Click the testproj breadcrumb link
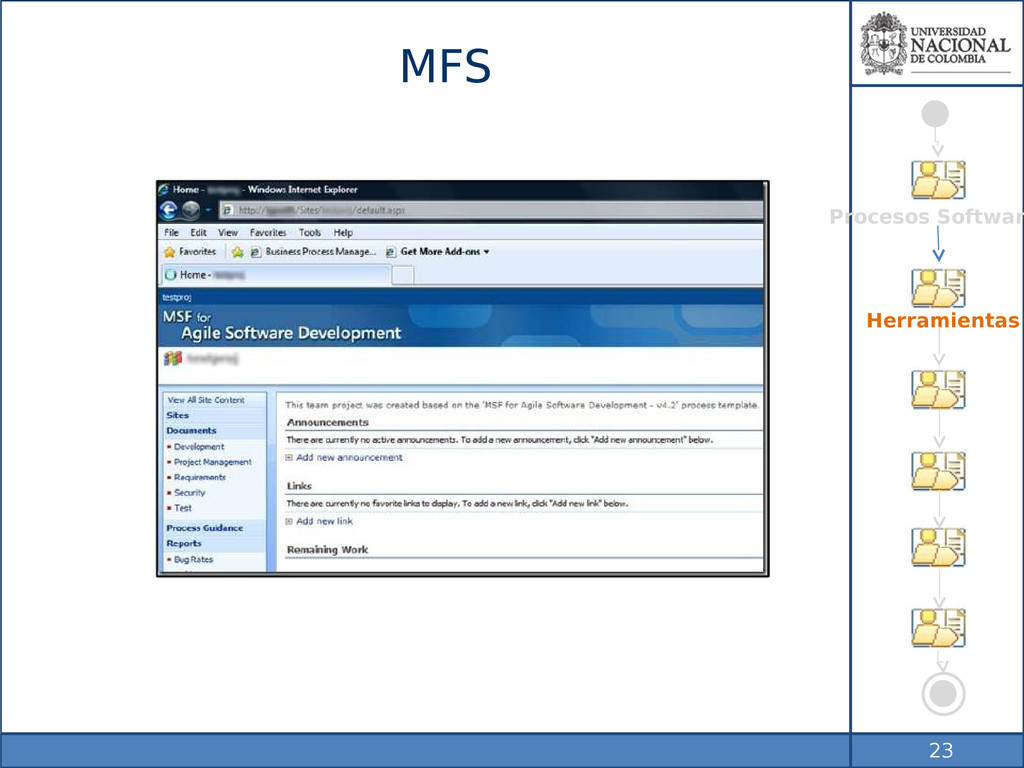The image size is (1024, 768). point(176,297)
